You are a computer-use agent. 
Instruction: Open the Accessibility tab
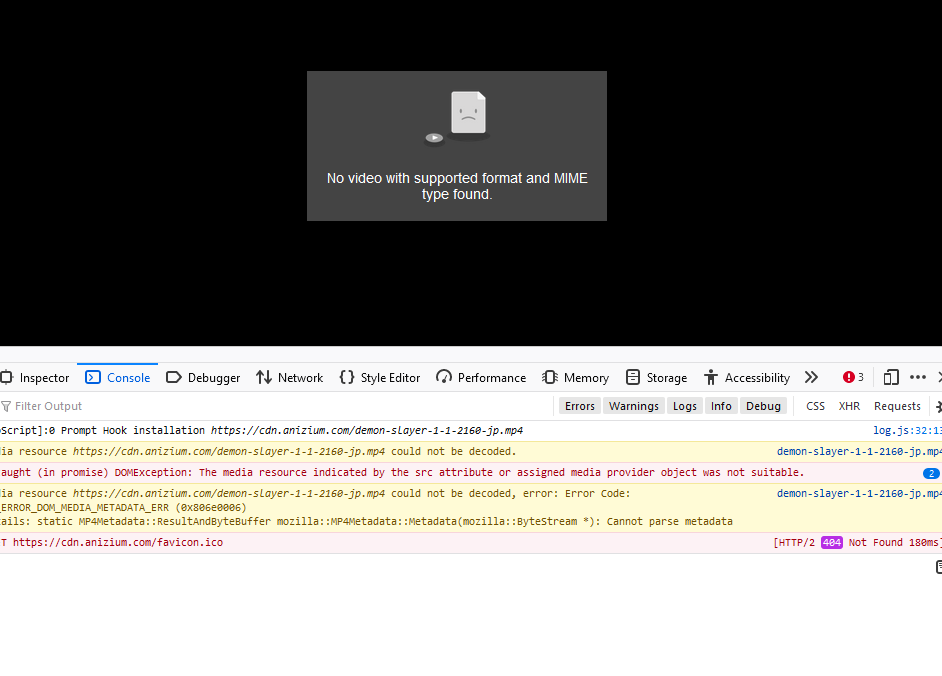point(747,377)
